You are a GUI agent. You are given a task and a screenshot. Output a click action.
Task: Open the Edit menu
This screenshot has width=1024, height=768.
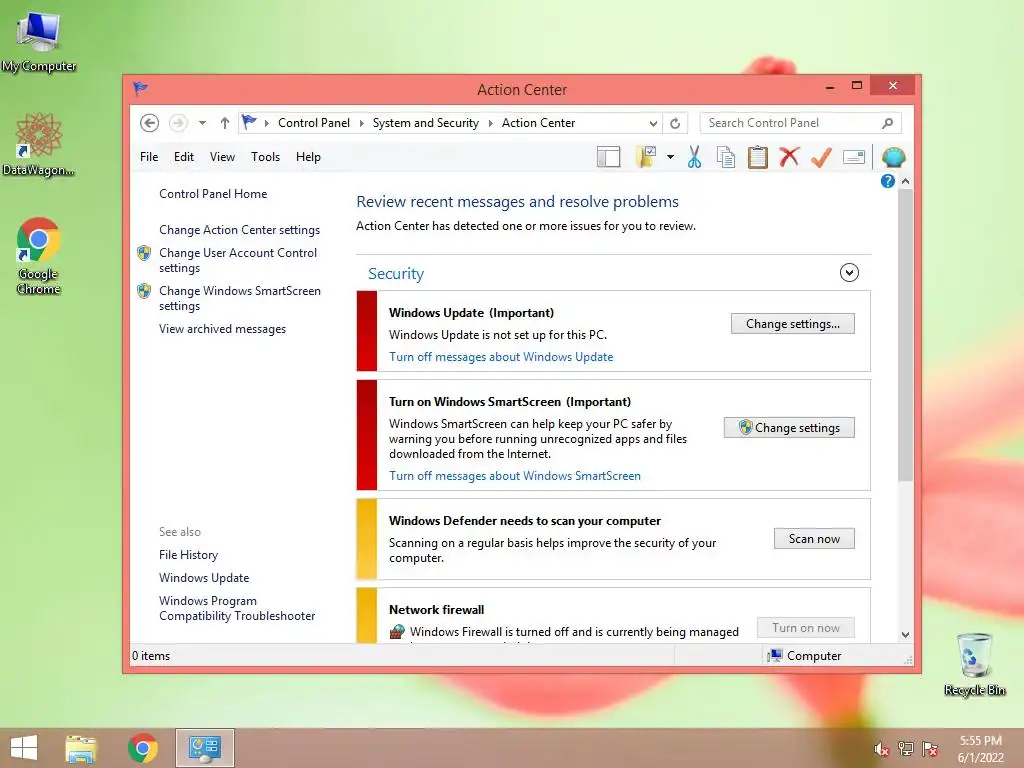pyautogui.click(x=184, y=157)
